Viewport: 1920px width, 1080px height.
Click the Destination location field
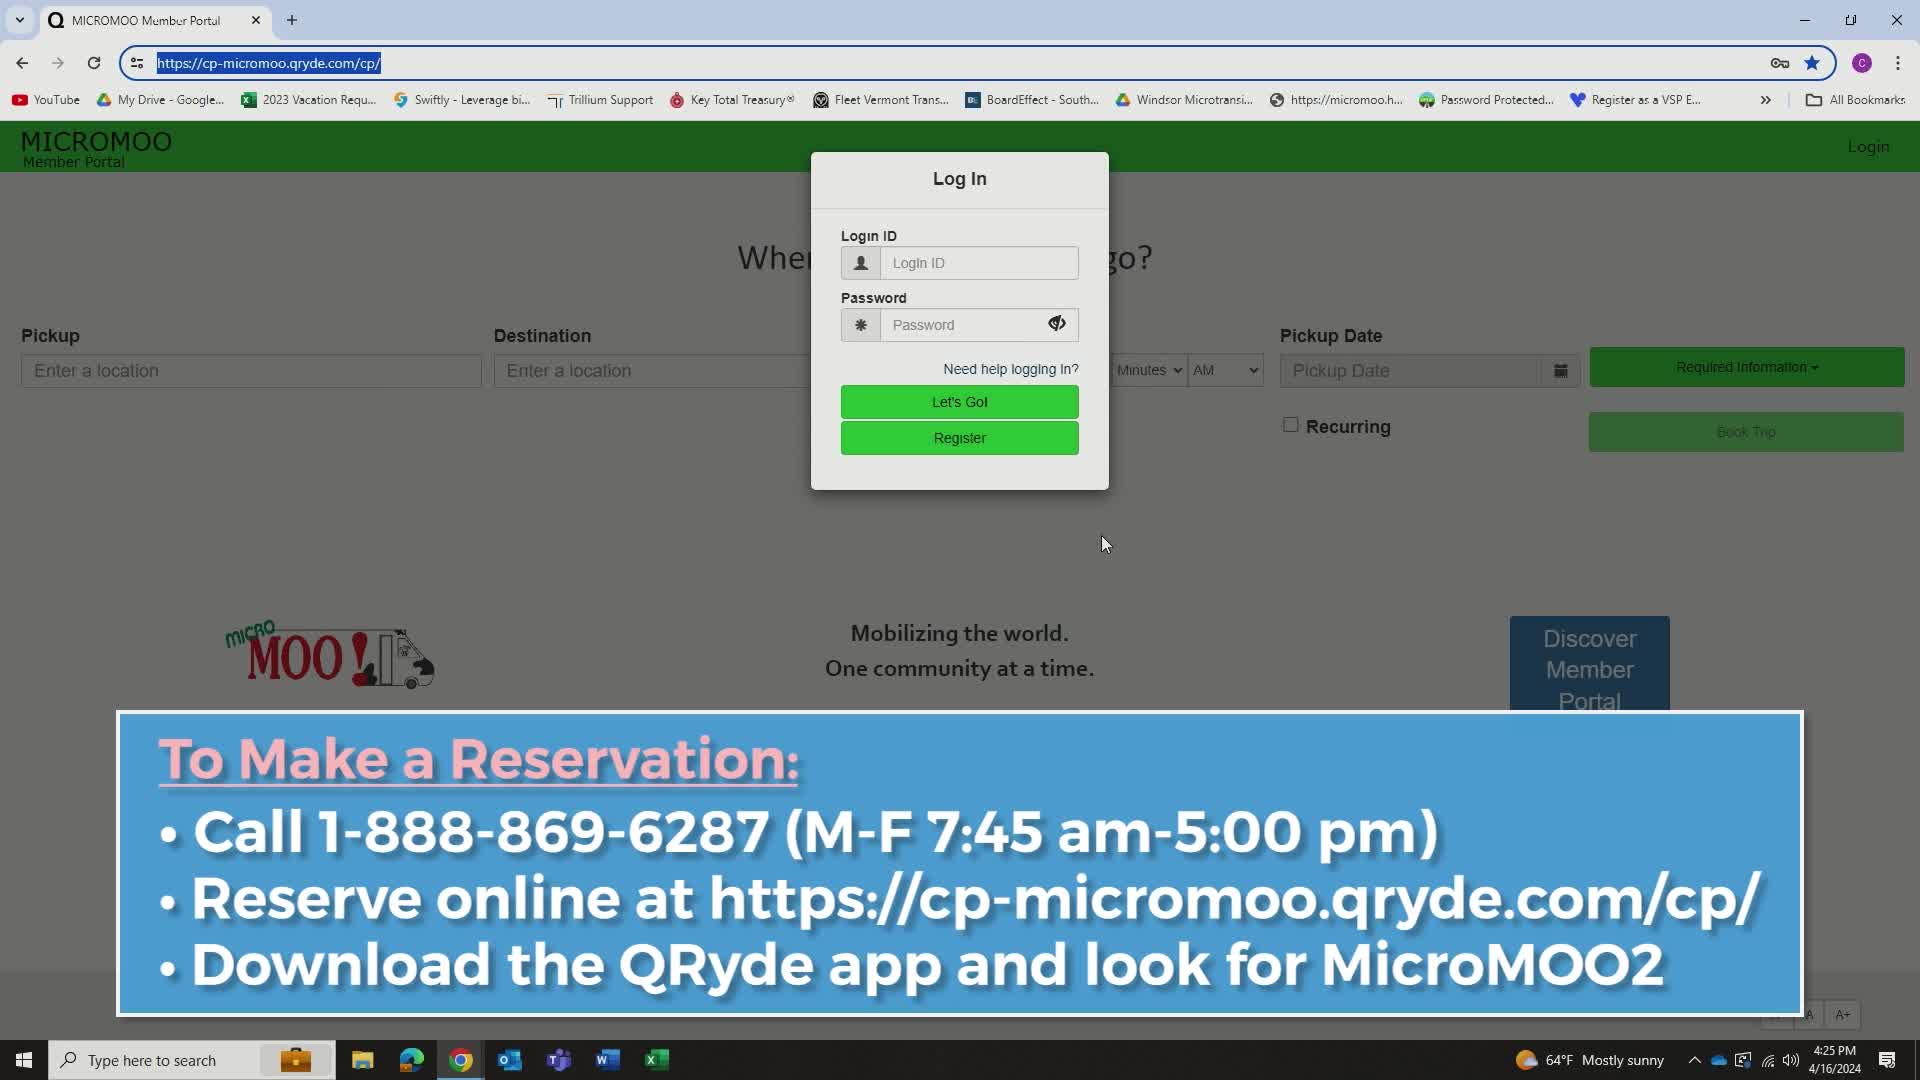(652, 371)
